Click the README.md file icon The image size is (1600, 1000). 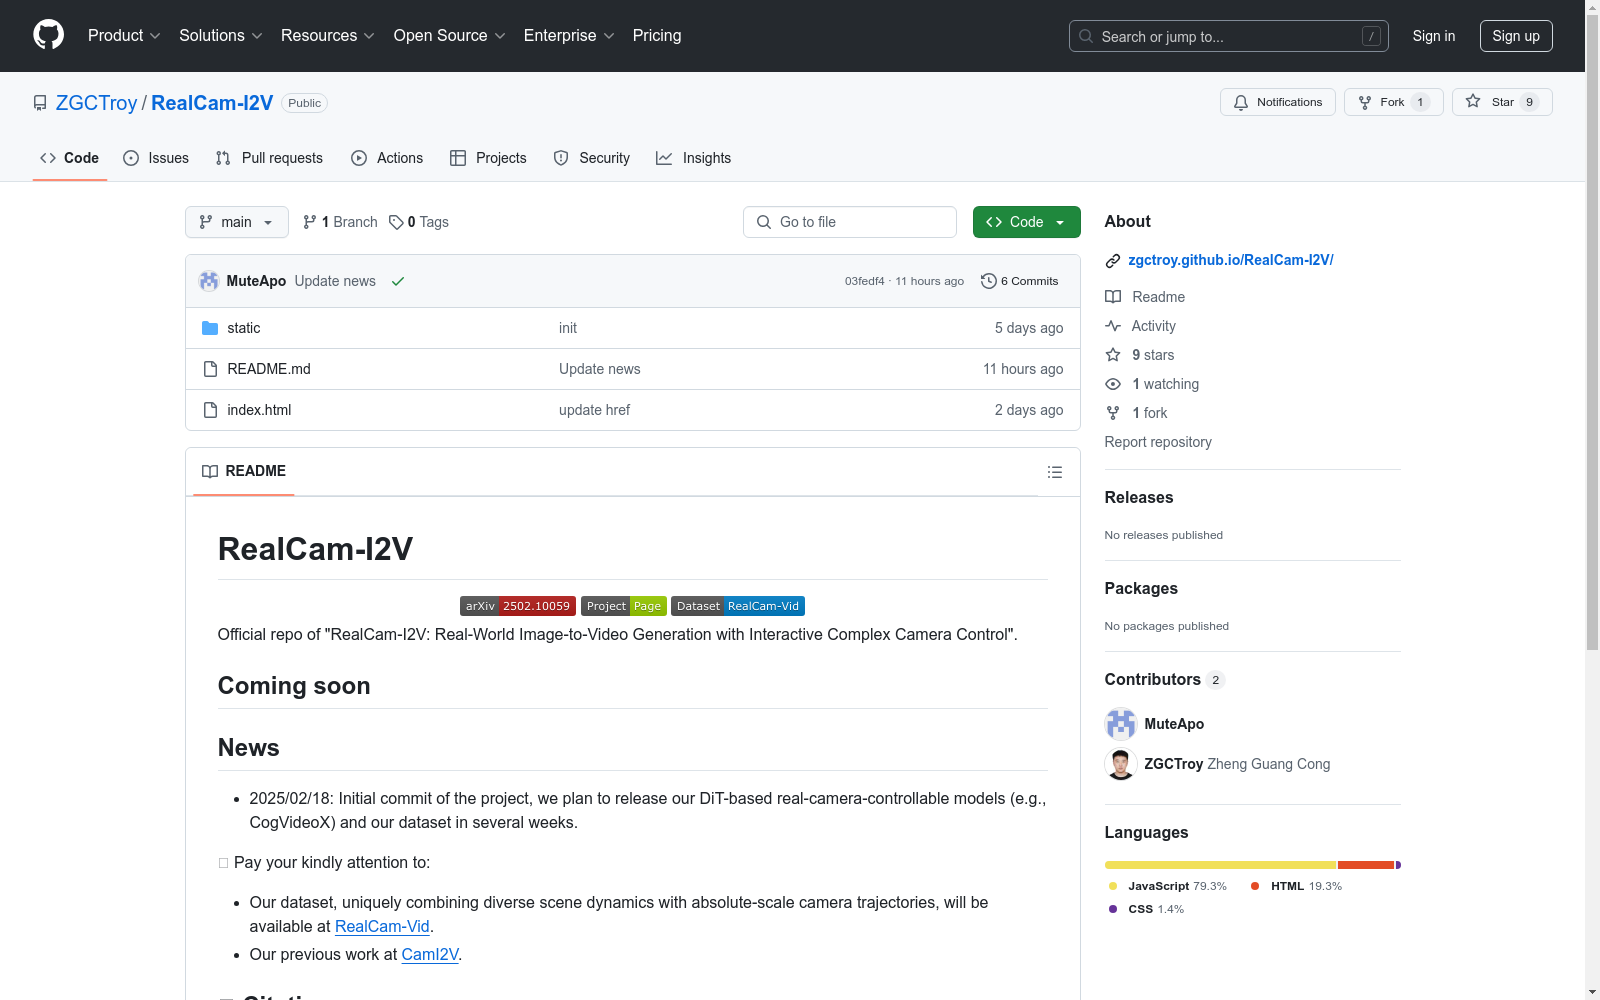point(210,369)
